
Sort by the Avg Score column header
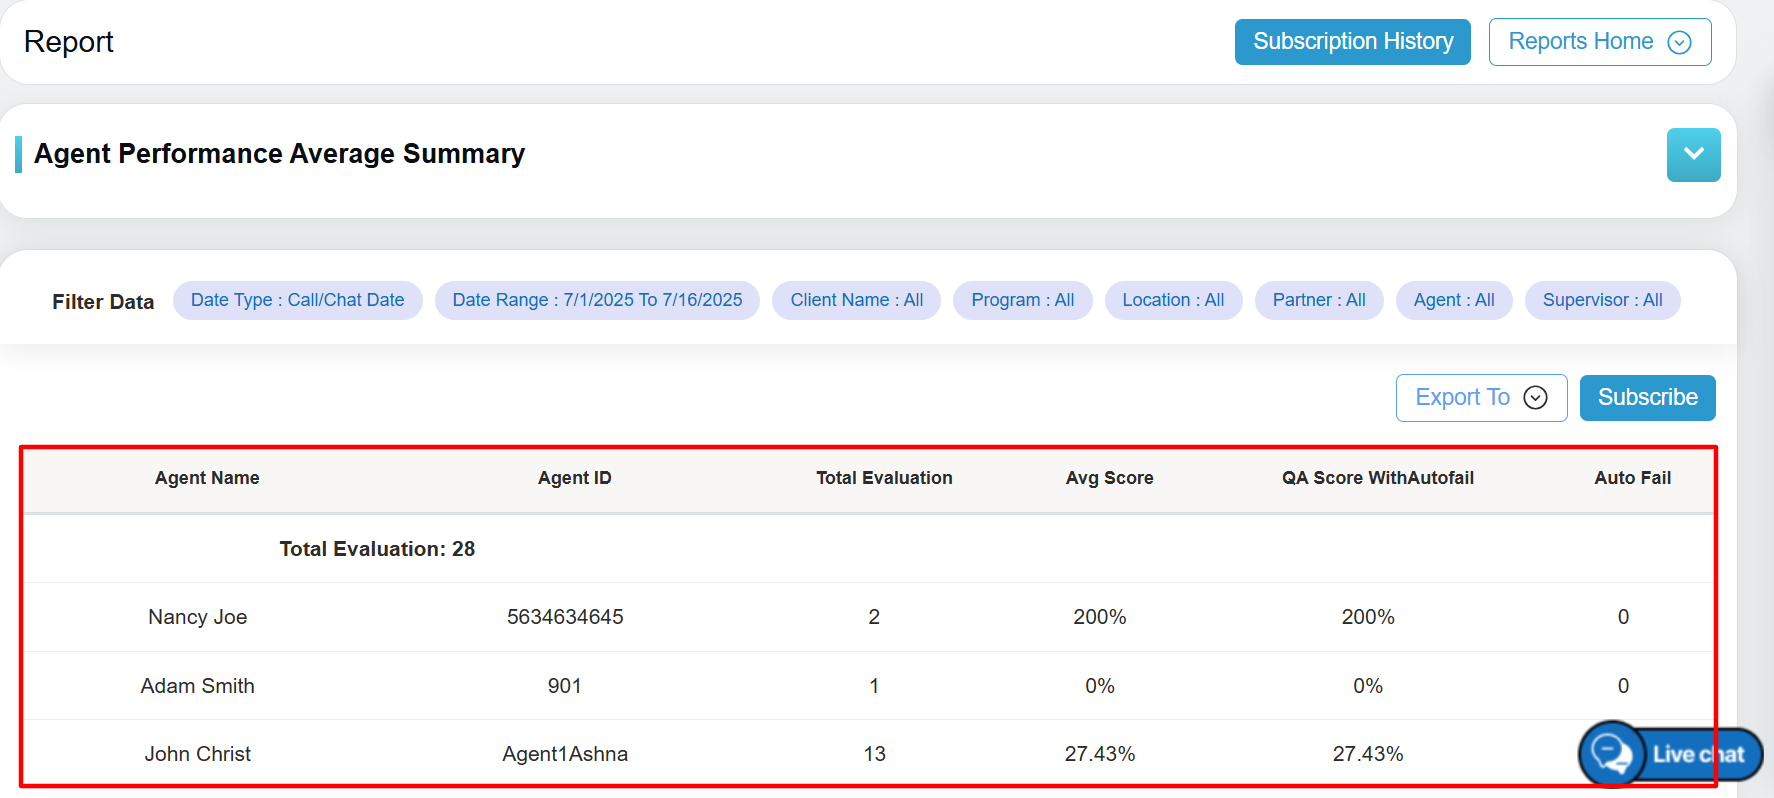[1109, 478]
